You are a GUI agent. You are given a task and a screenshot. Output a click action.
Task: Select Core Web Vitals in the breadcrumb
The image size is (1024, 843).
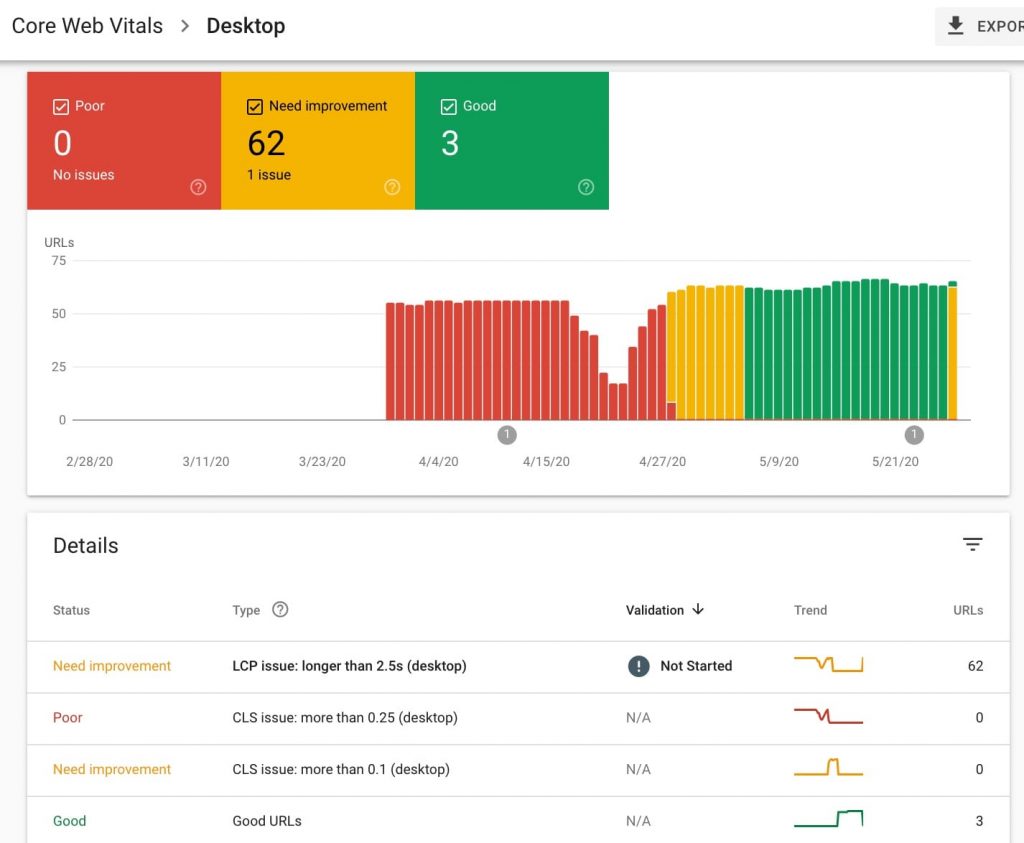click(86, 26)
